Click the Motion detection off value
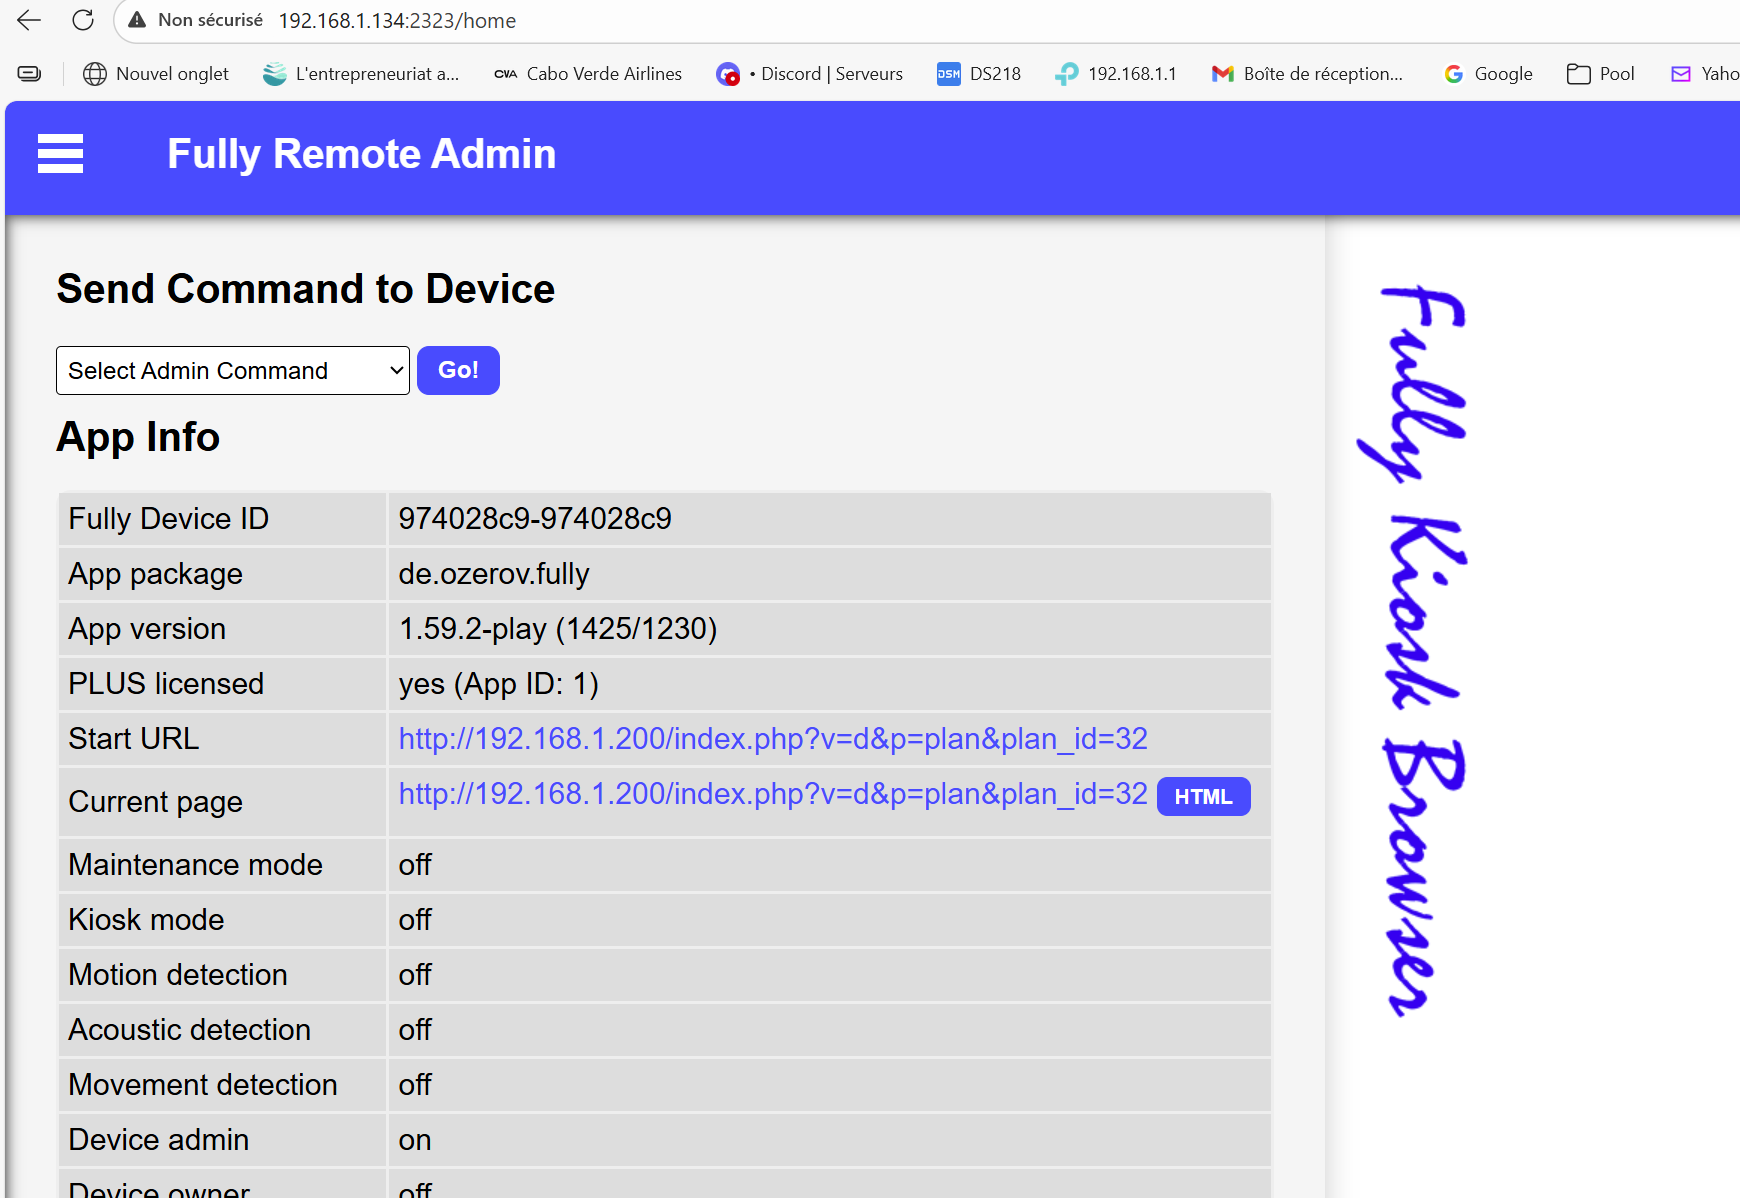Screen dimensions: 1740x1198 [x=415, y=975]
